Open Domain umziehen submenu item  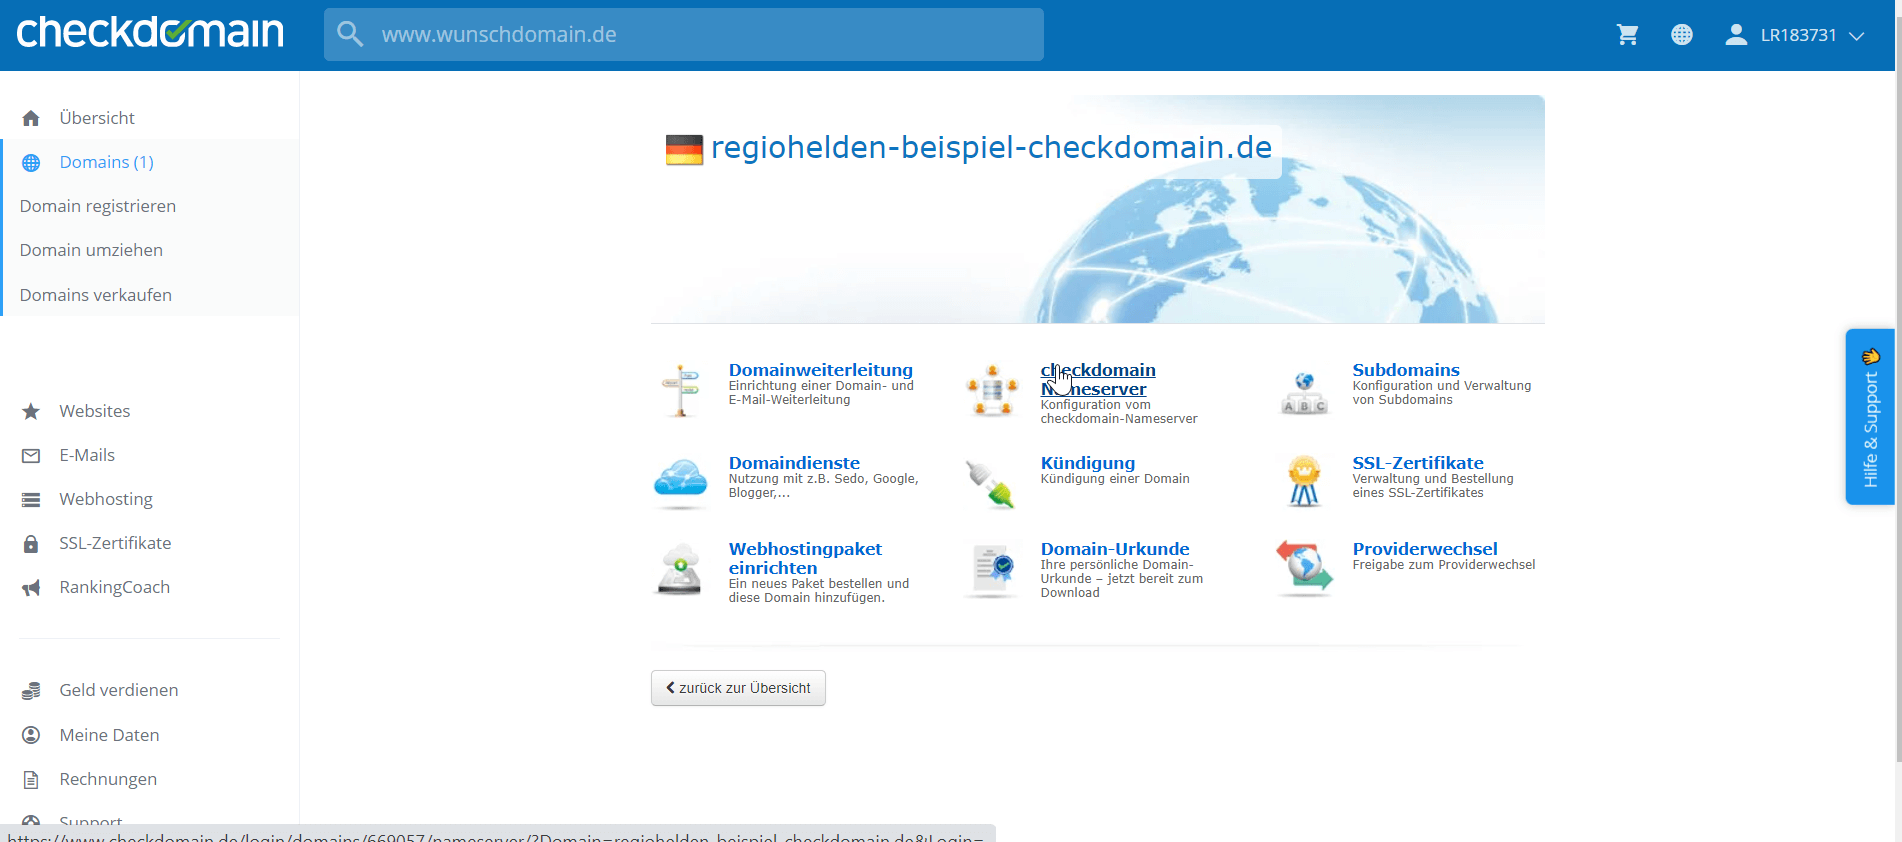91,250
